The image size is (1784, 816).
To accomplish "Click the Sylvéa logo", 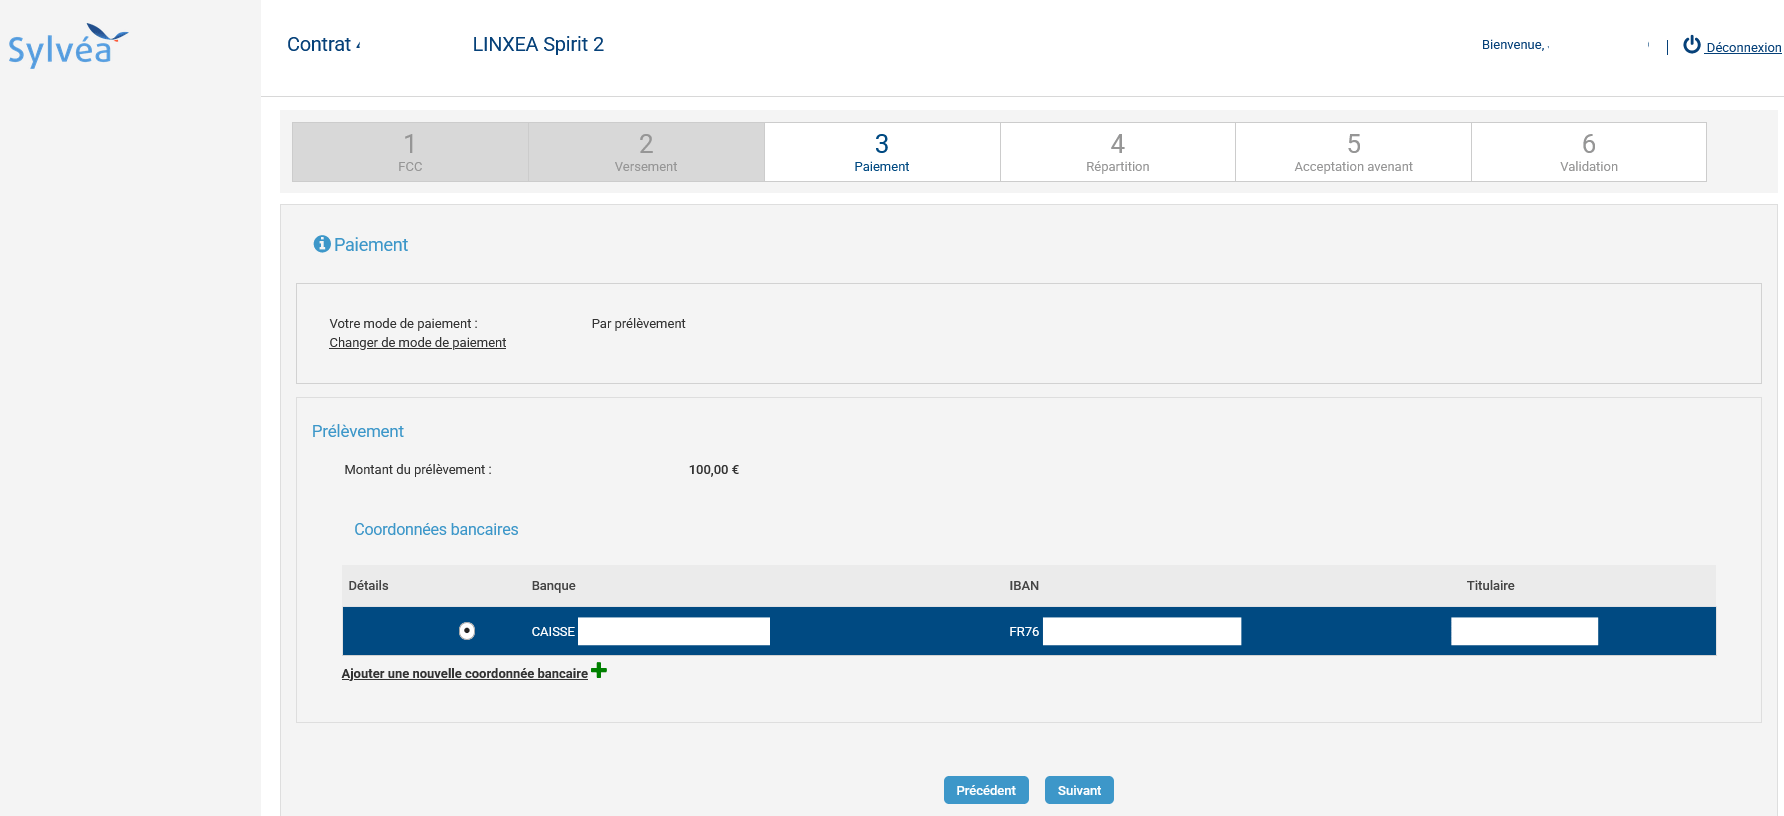I will click(x=67, y=46).
